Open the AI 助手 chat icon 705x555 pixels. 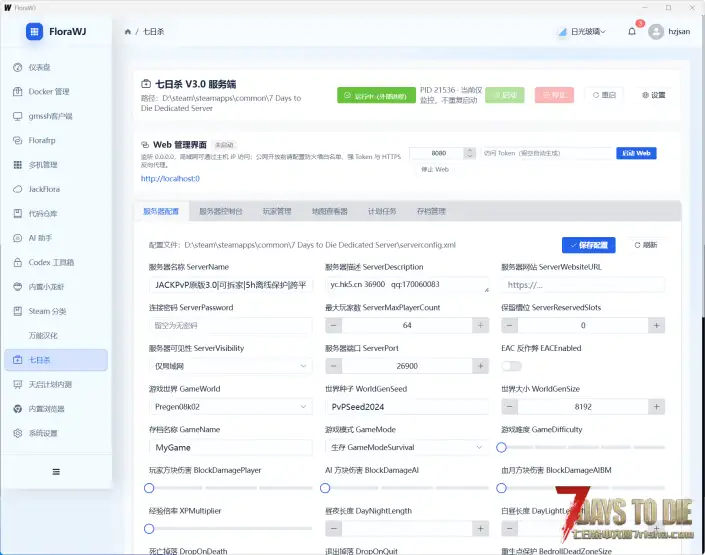[x=18, y=238]
